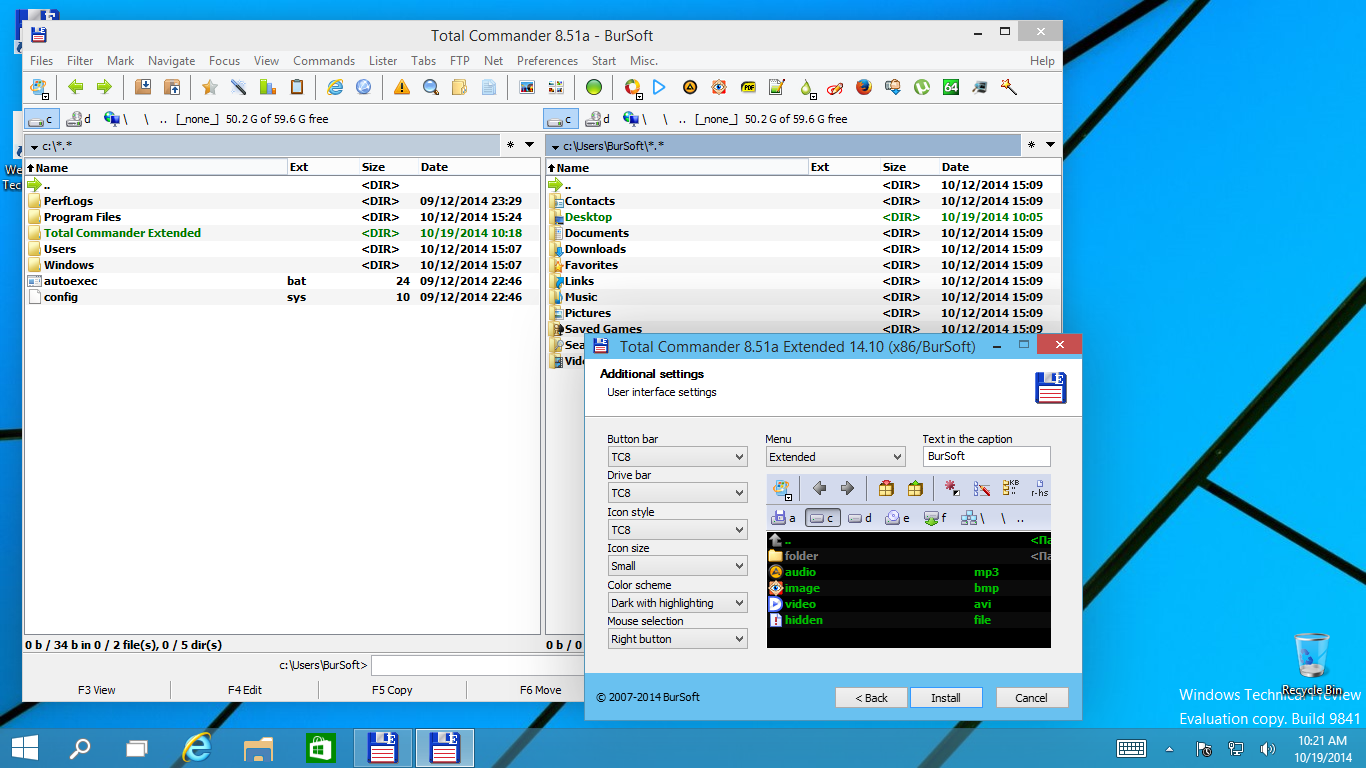Open the Mouse selection dropdown

677,639
